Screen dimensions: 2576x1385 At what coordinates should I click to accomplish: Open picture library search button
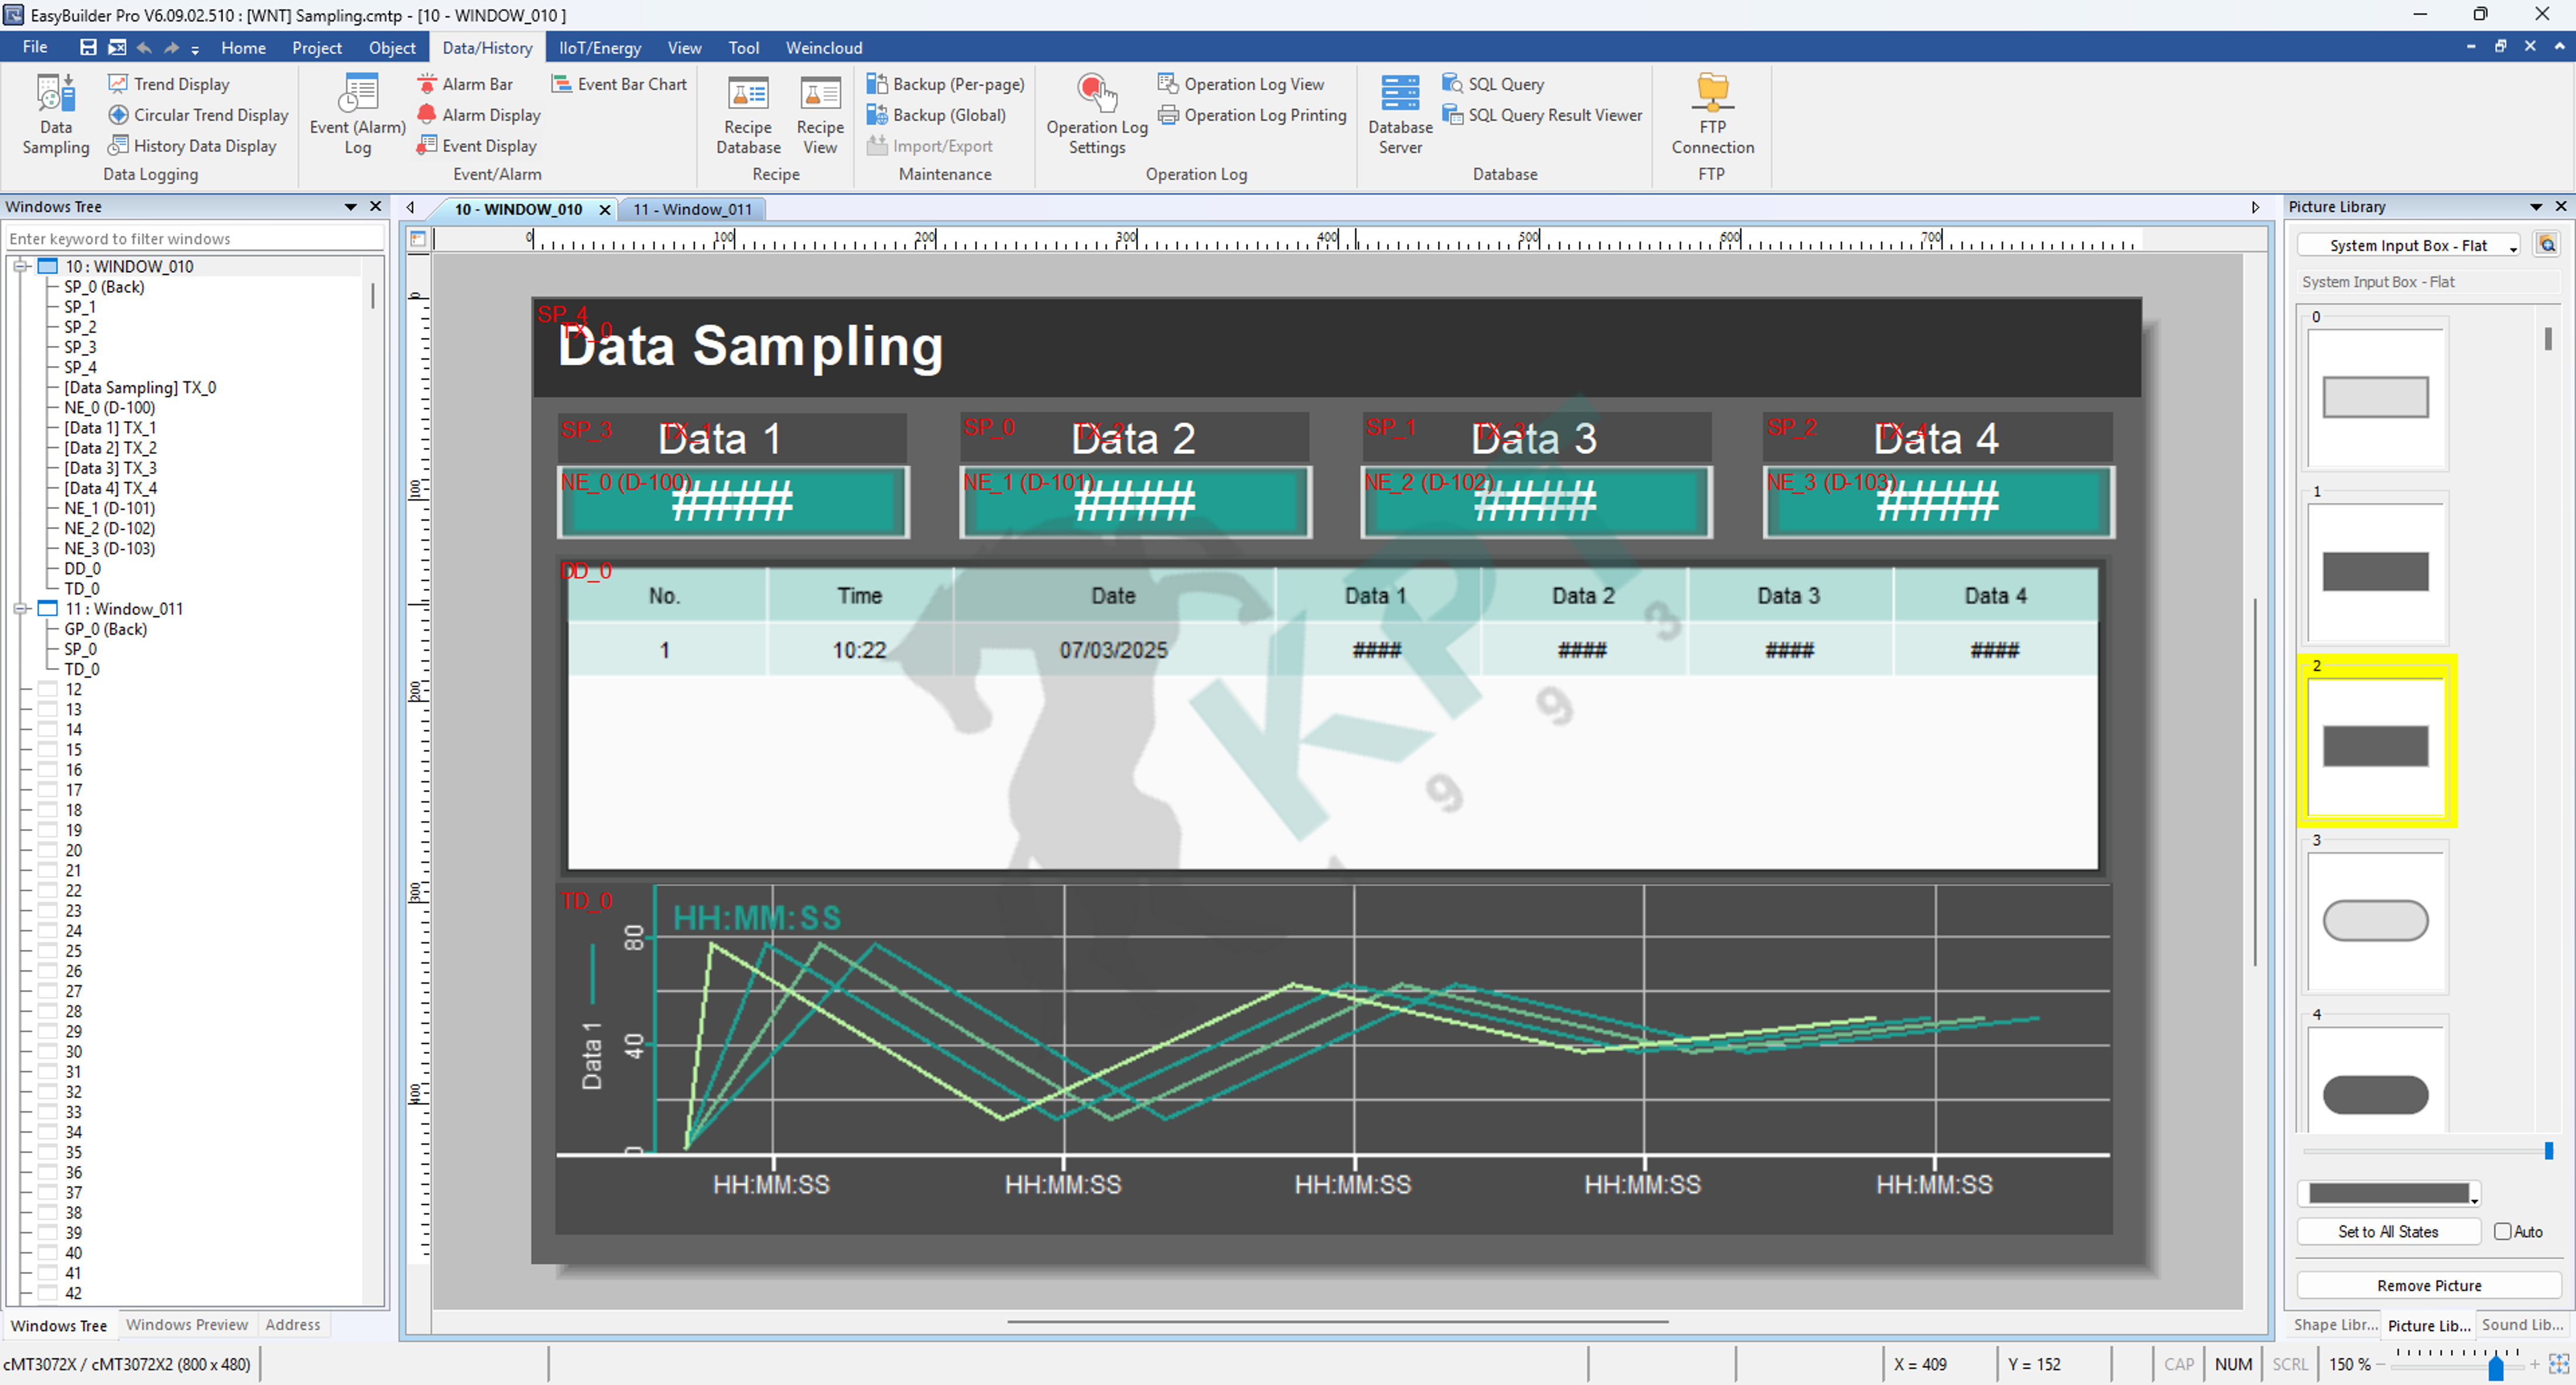click(2547, 244)
